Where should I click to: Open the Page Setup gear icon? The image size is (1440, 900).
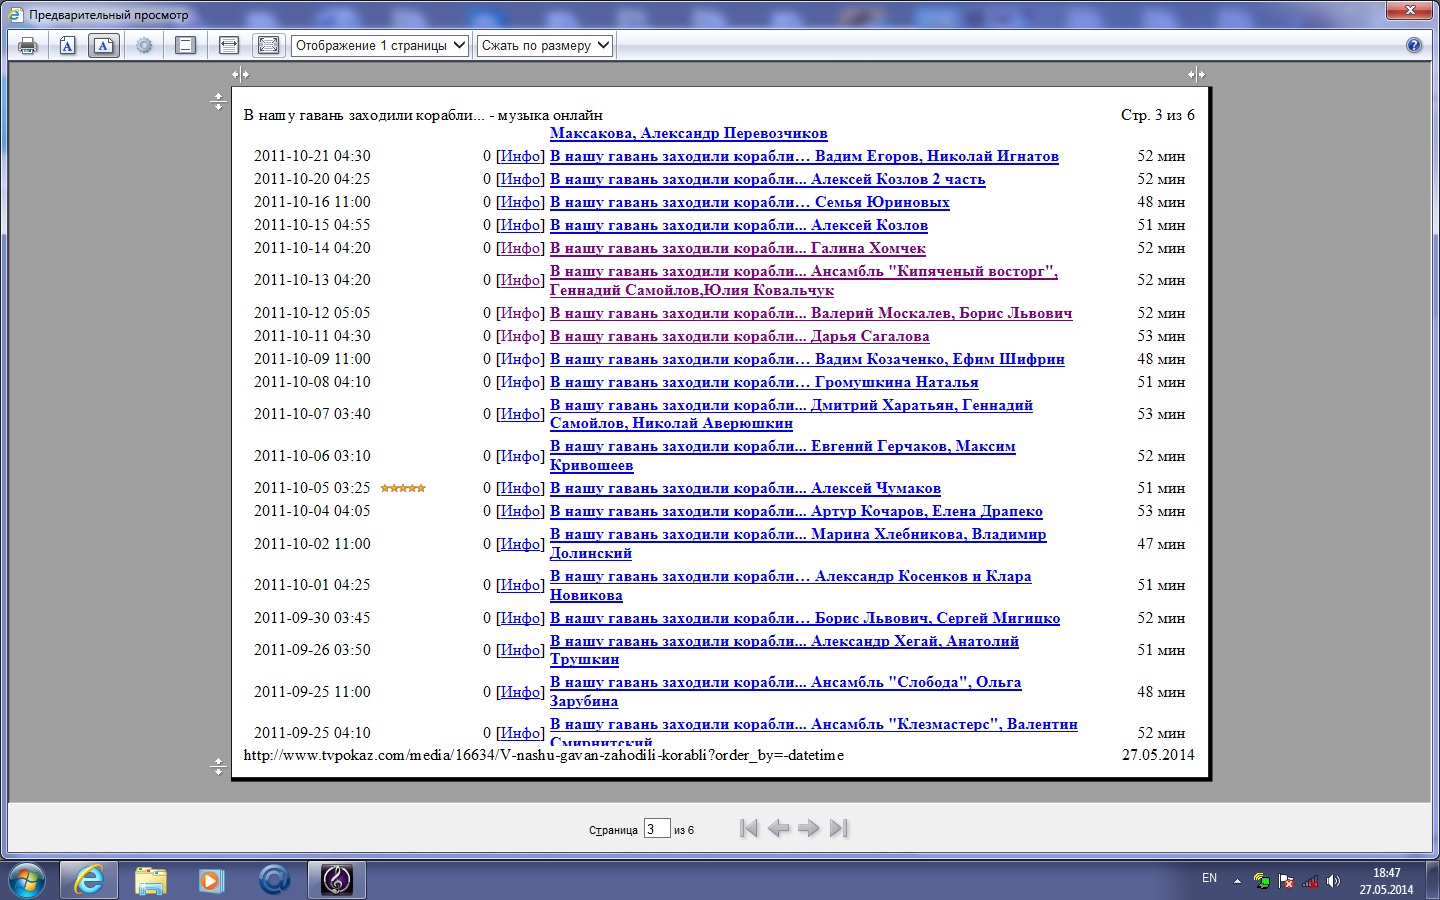point(144,45)
